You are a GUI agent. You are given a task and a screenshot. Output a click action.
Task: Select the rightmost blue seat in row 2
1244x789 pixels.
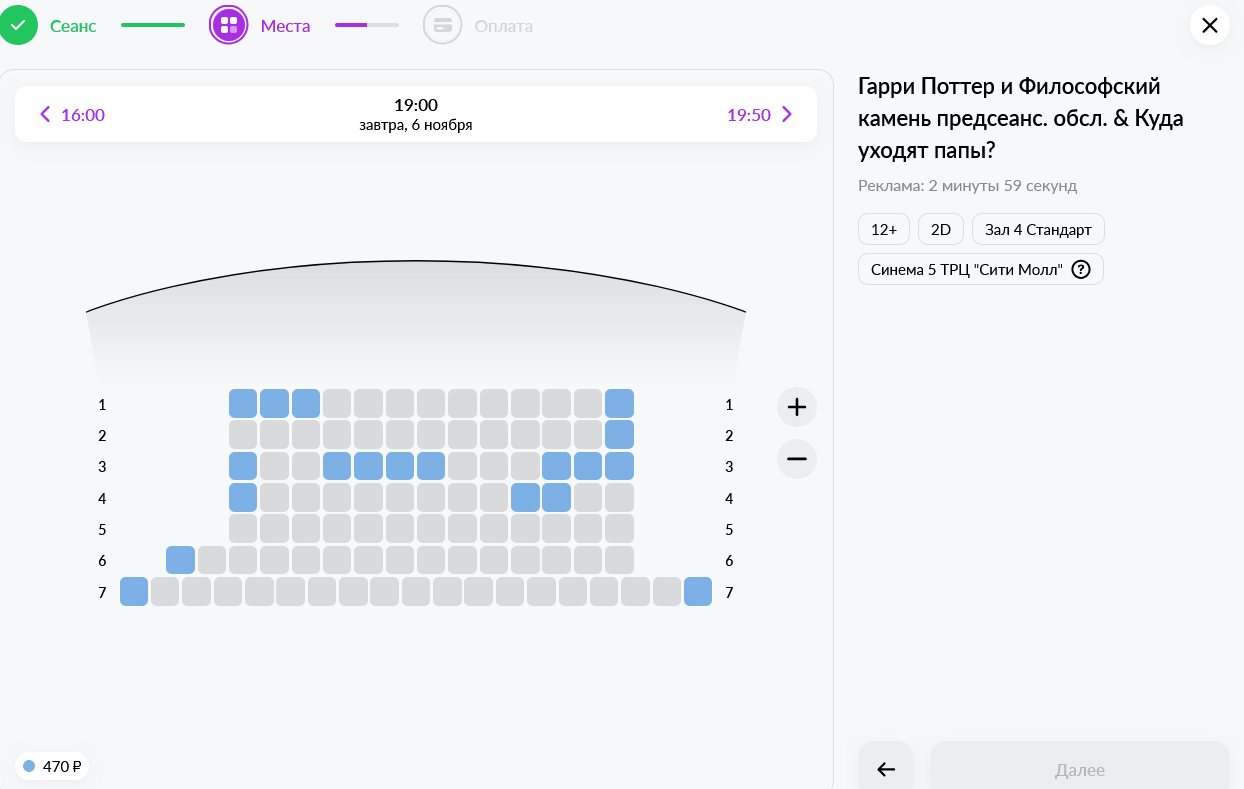click(x=619, y=435)
